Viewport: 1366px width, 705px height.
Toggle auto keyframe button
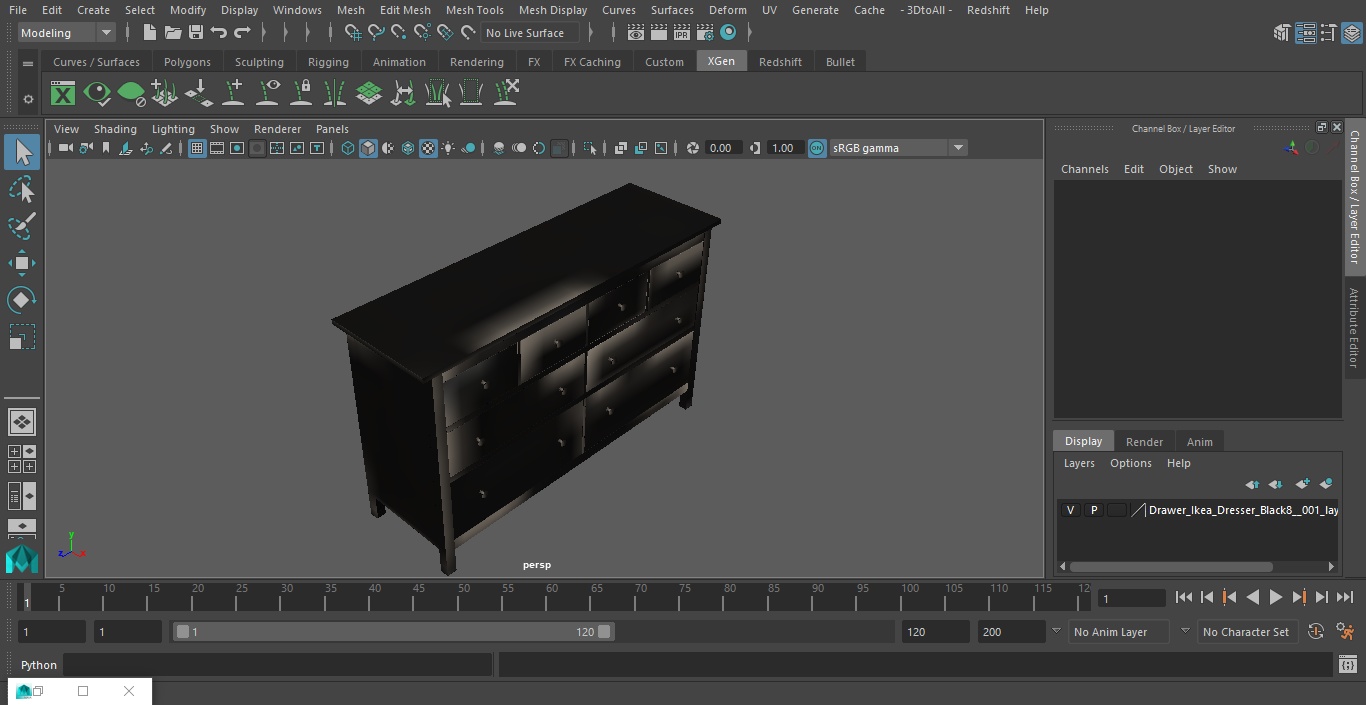(x=1316, y=632)
